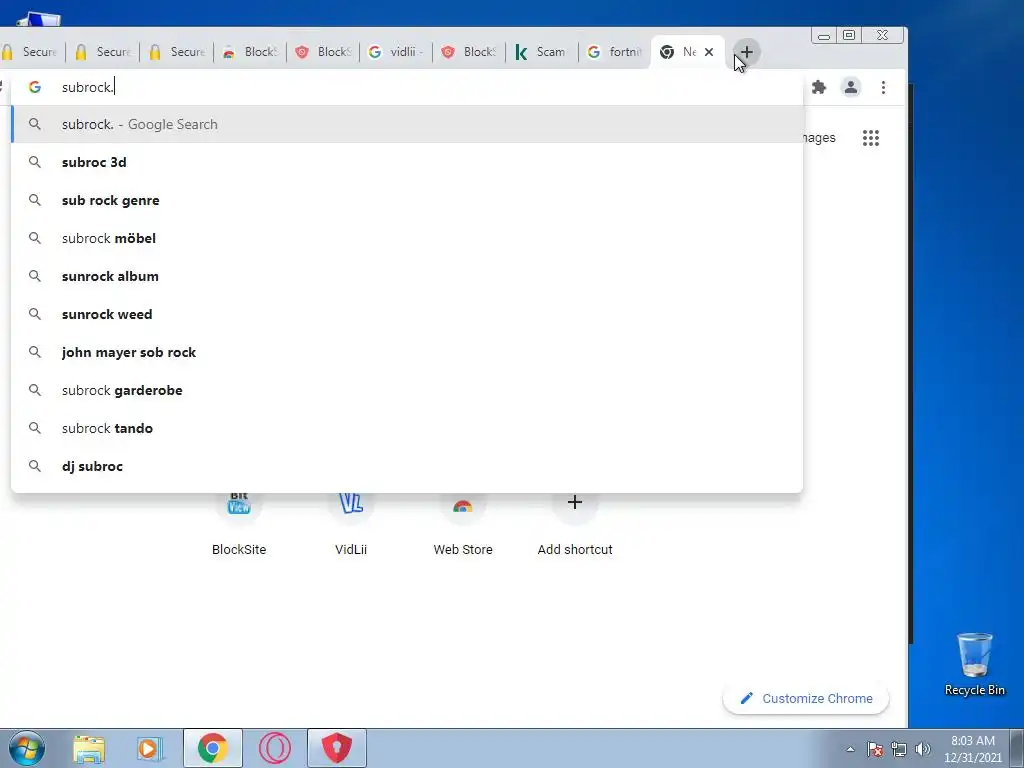Open the Extensions puzzle icon

818,87
